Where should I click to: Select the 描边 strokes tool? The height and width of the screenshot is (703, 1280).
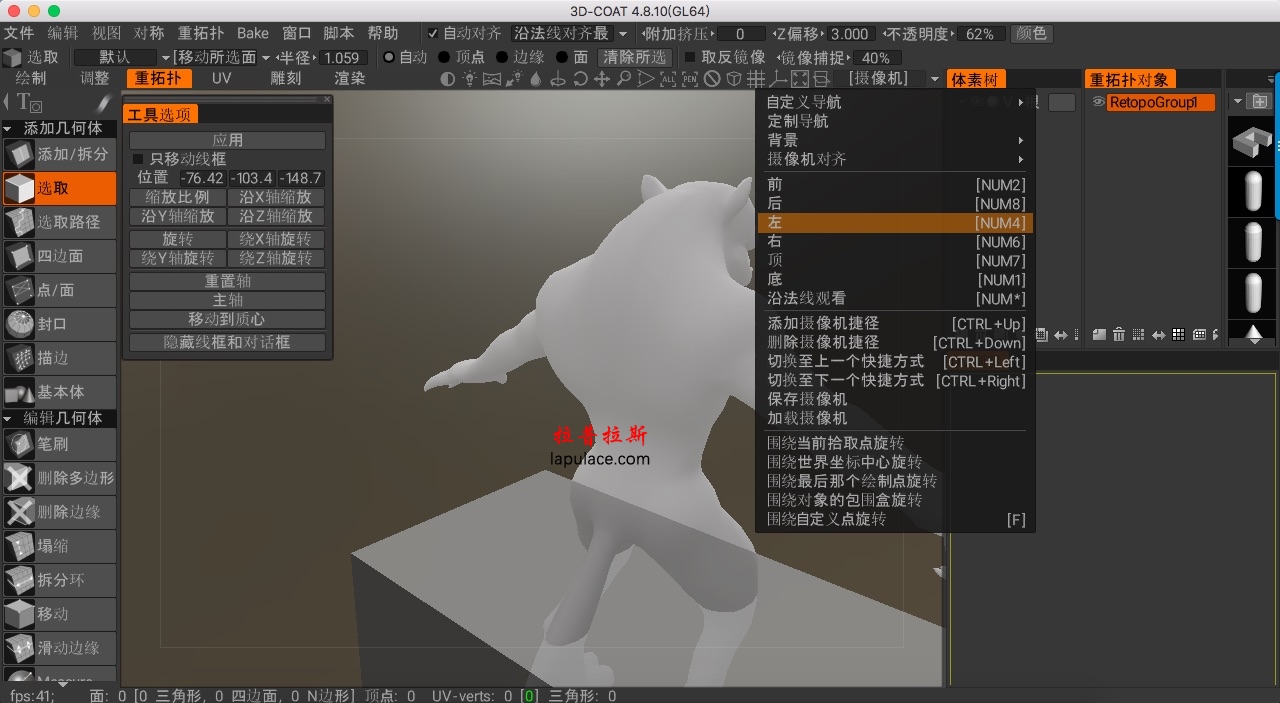(x=59, y=358)
